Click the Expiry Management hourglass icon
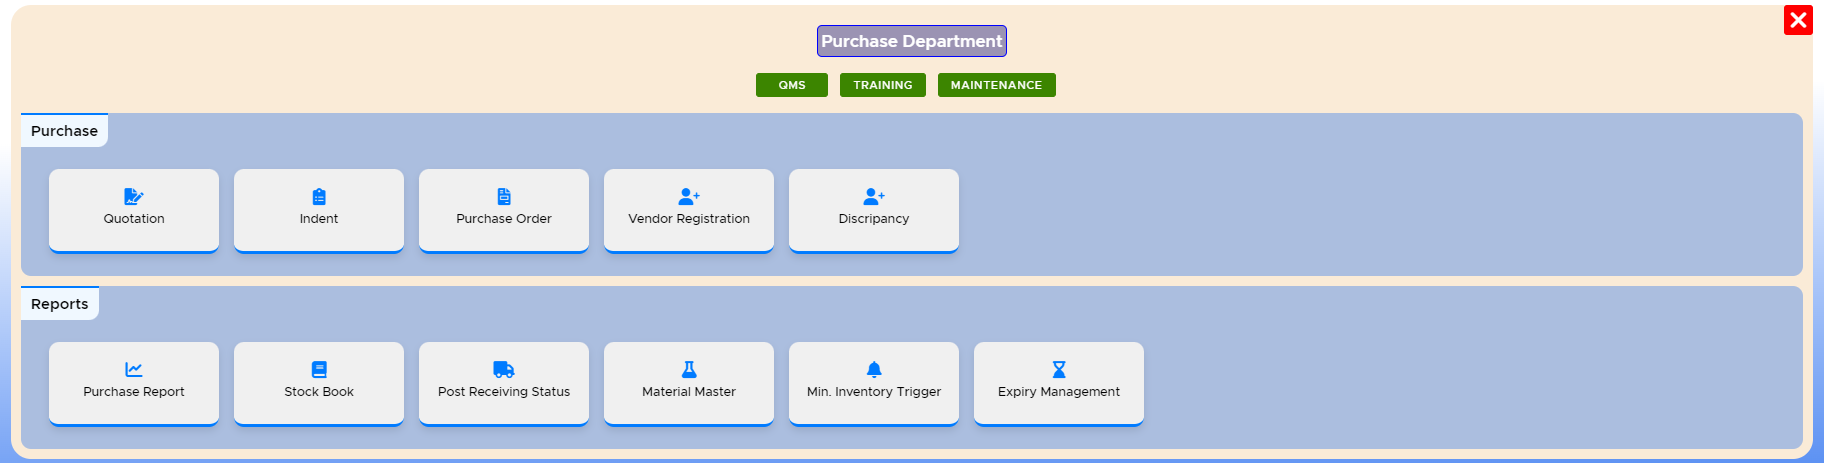The width and height of the screenshot is (1824, 463). [x=1059, y=369]
